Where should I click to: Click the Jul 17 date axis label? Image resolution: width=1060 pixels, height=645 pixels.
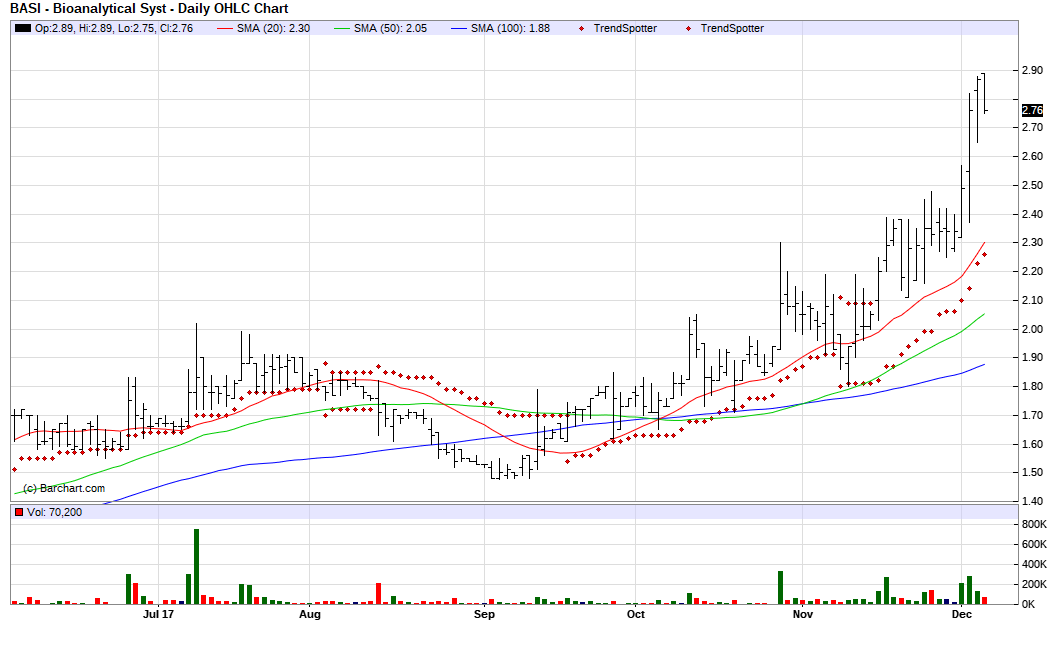pos(159,614)
